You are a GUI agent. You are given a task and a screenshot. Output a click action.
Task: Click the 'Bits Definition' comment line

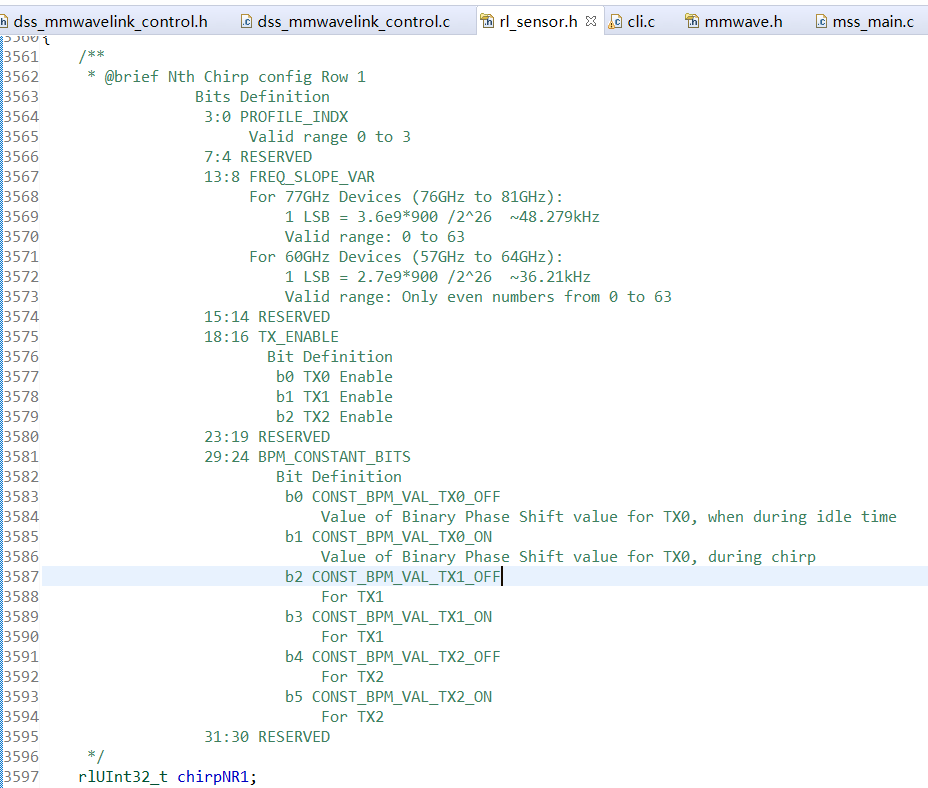pos(262,97)
